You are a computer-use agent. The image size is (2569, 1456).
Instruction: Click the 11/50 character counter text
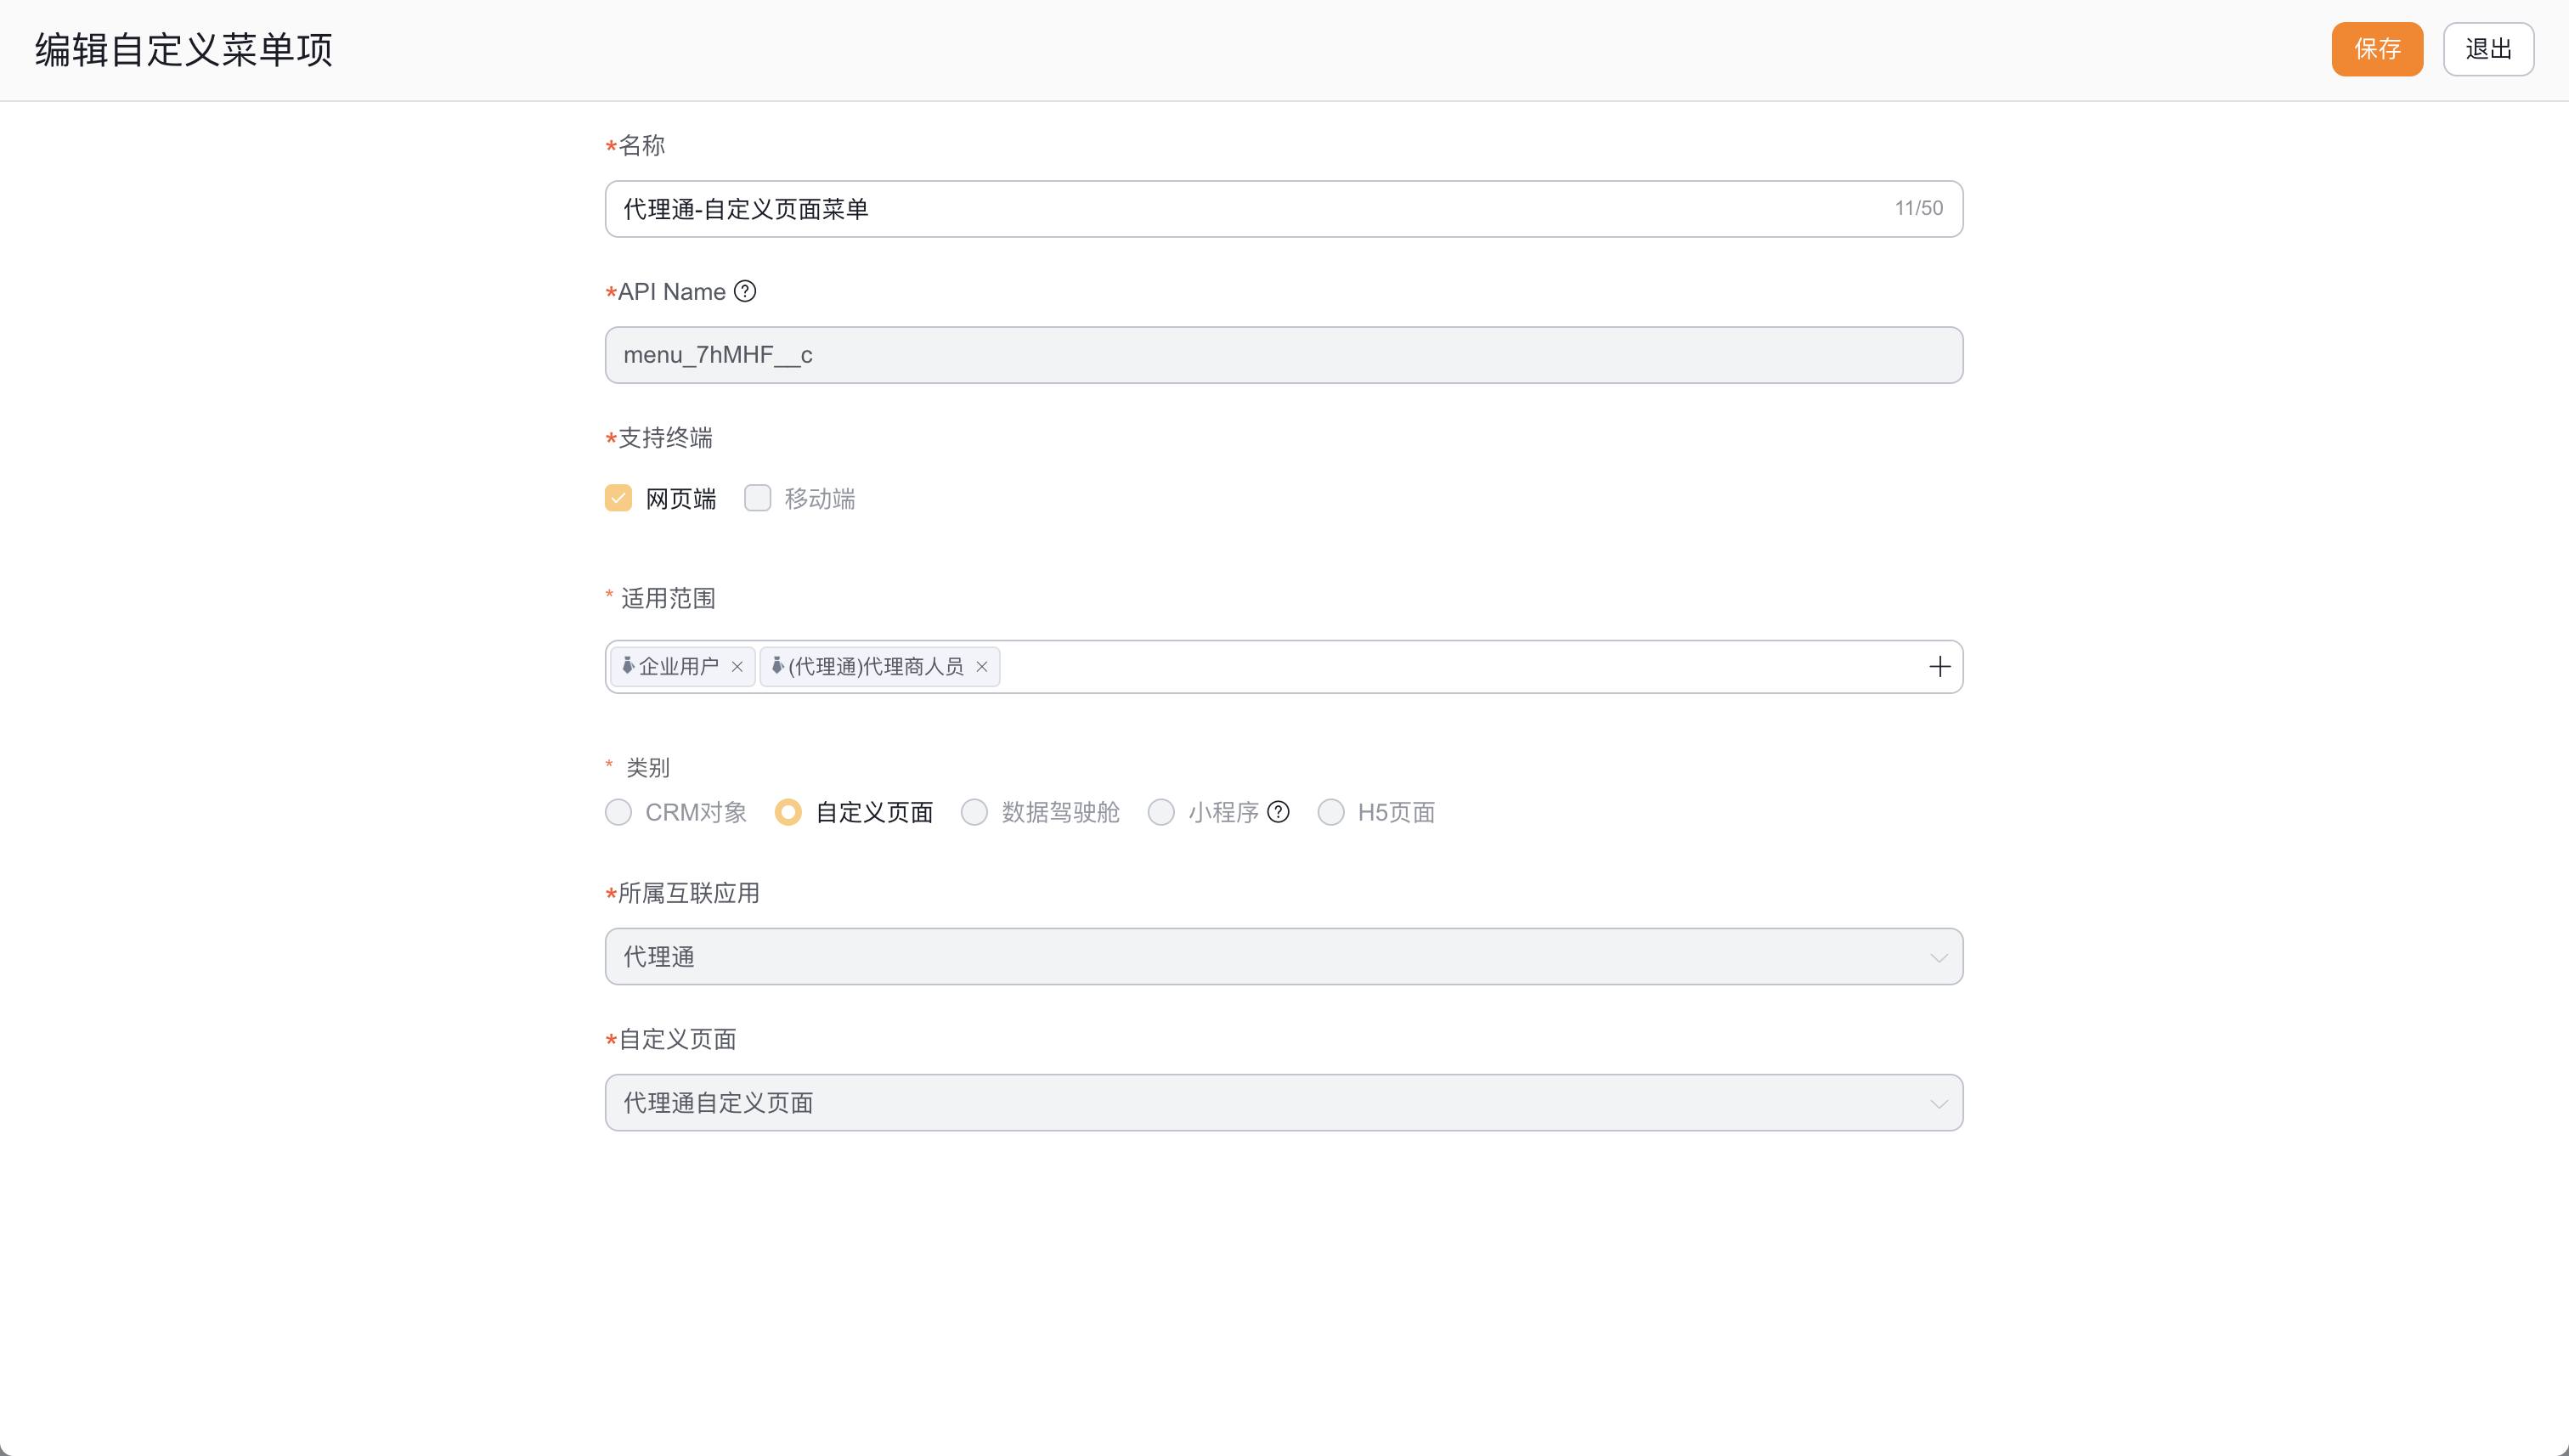1919,208
